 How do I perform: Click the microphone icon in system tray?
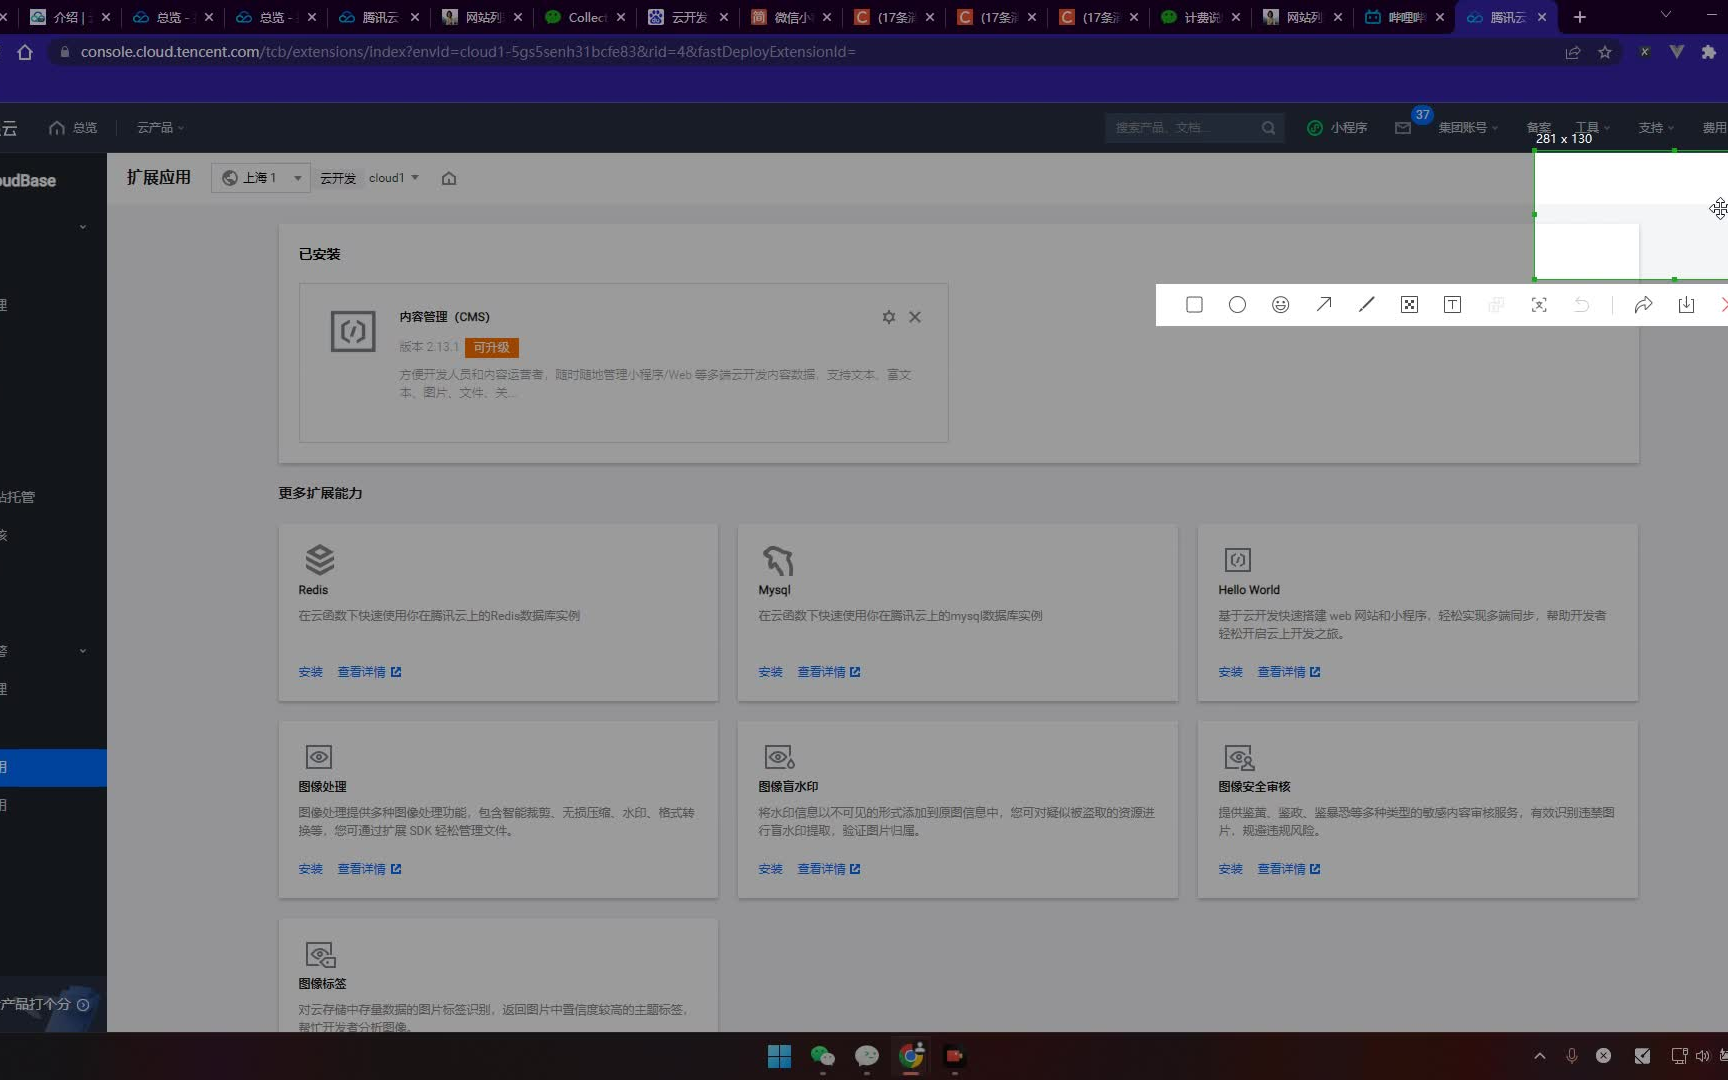click(x=1572, y=1056)
